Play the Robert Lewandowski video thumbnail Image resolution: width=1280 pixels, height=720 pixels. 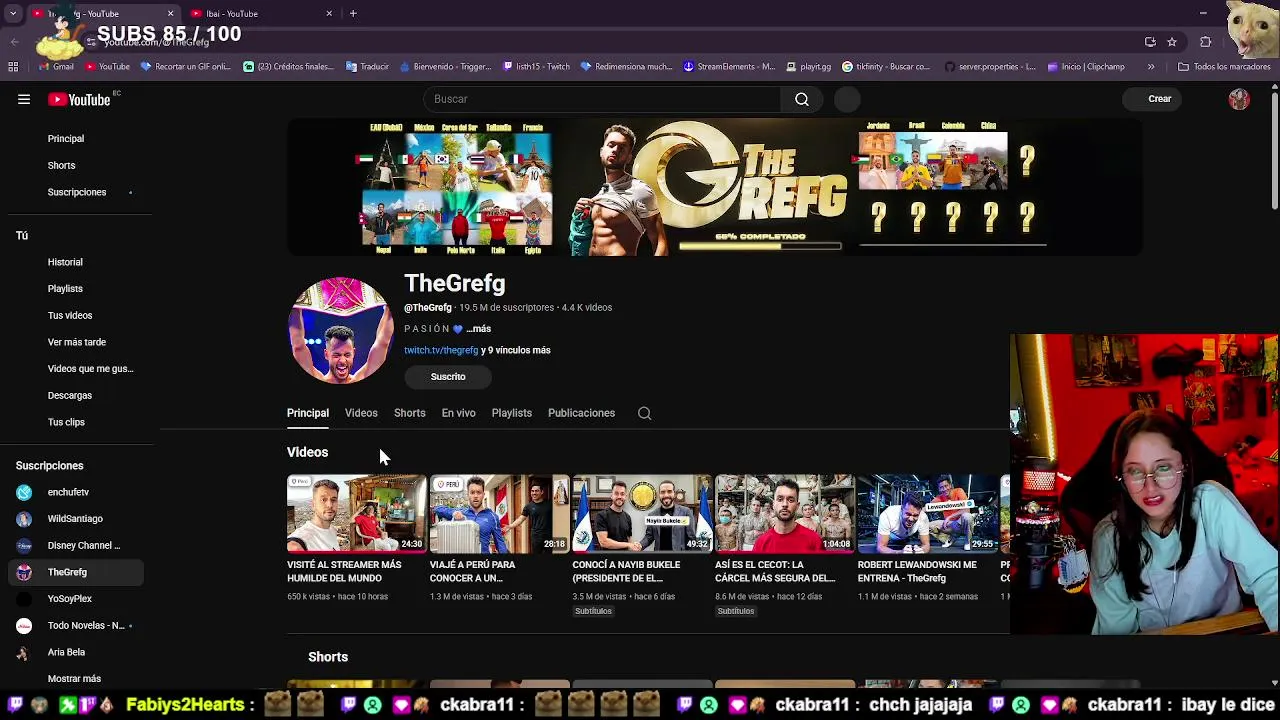point(927,513)
